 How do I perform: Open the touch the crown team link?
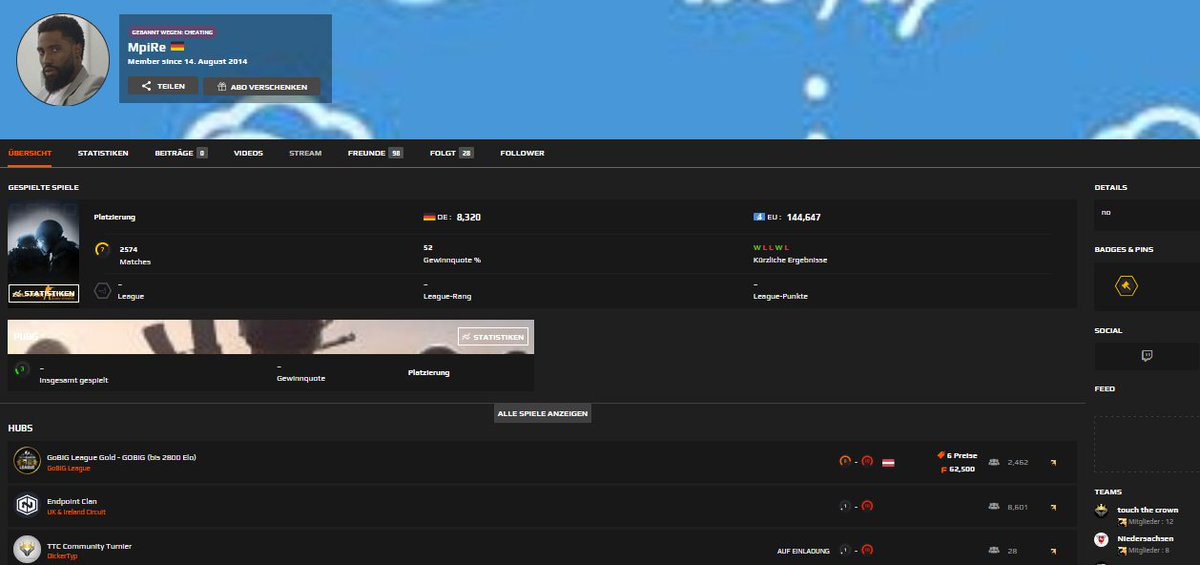click(x=1147, y=510)
